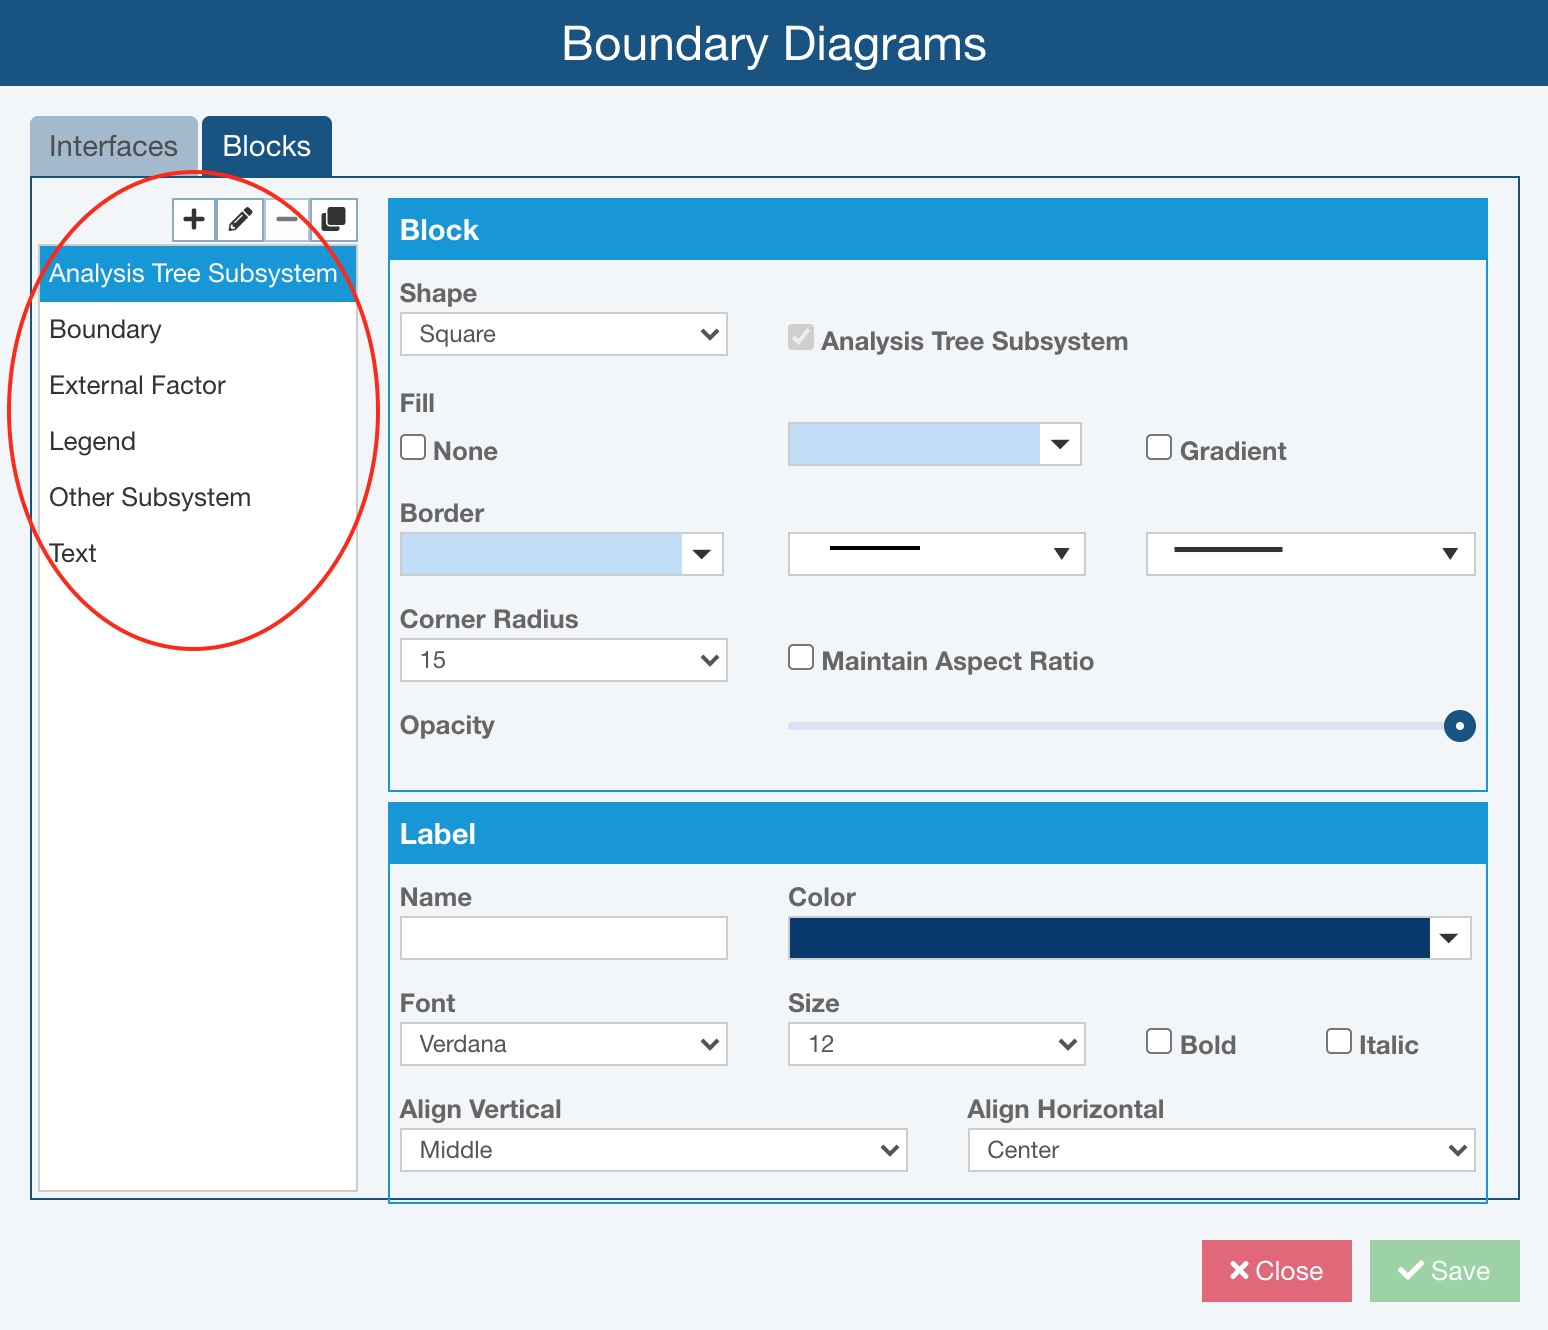The height and width of the screenshot is (1330, 1548).
Task: Click the Save button
Action: point(1444,1271)
